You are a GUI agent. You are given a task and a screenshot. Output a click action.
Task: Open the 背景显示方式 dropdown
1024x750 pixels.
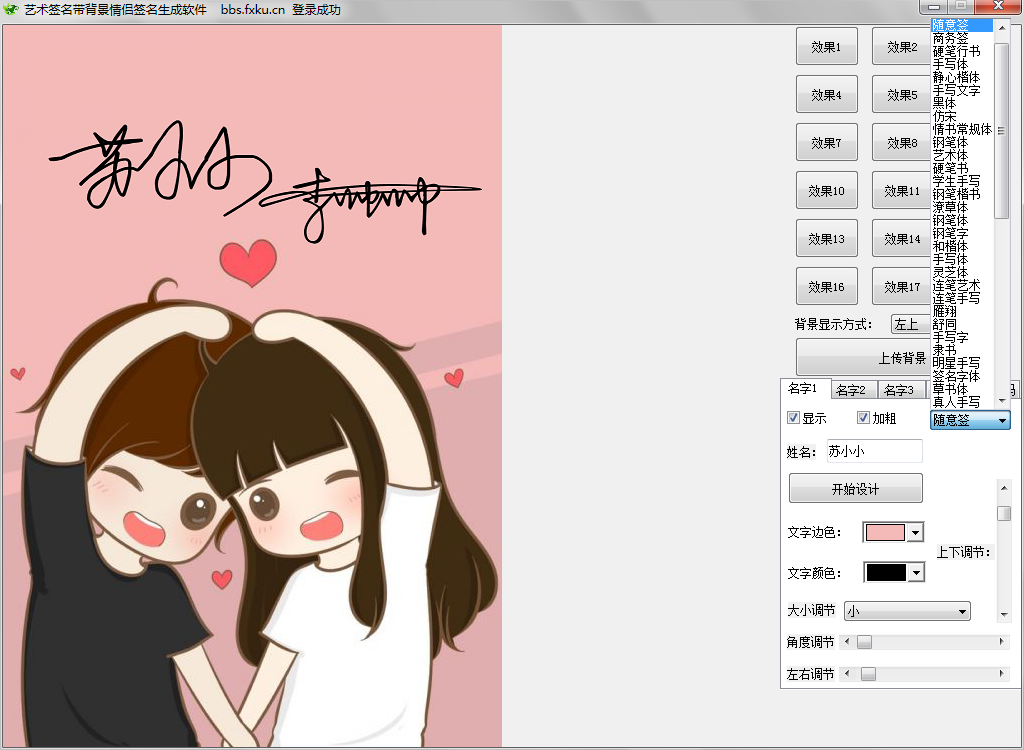pos(910,324)
